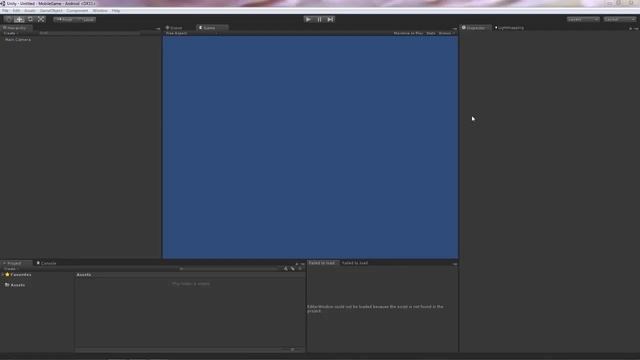The image size is (640, 360).
Task: Select the inactive Failed to load tab
Action: (x=355, y=263)
